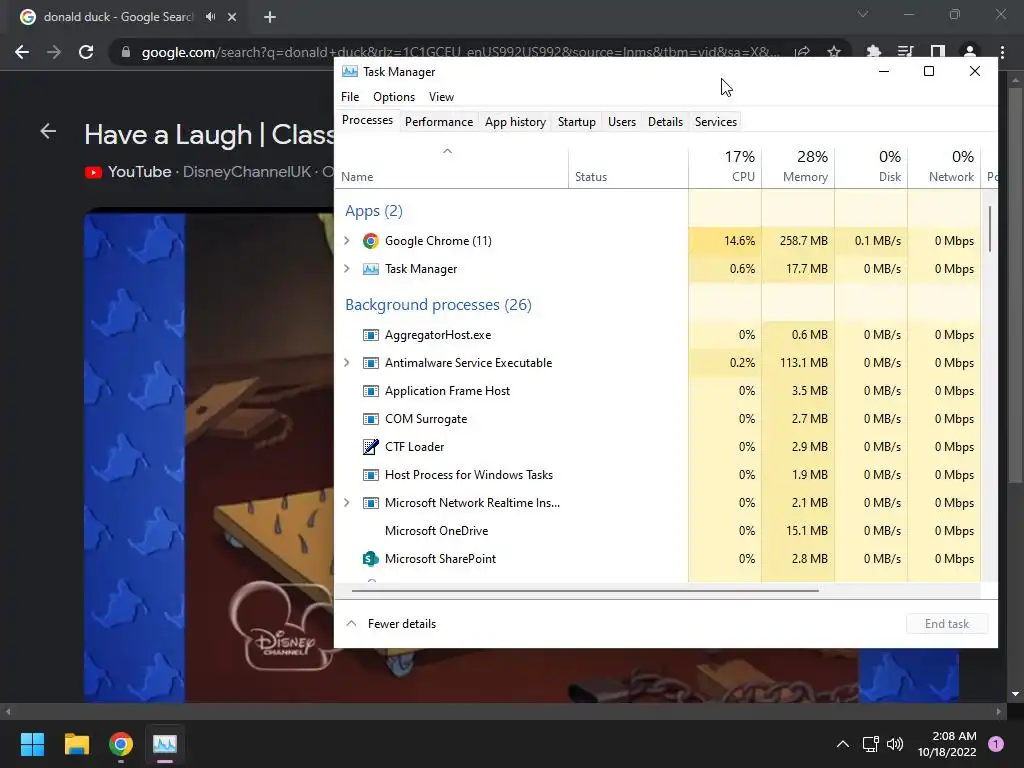This screenshot has width=1024, height=768.
Task: Toggle Chrome side panel icon
Action: point(938,52)
